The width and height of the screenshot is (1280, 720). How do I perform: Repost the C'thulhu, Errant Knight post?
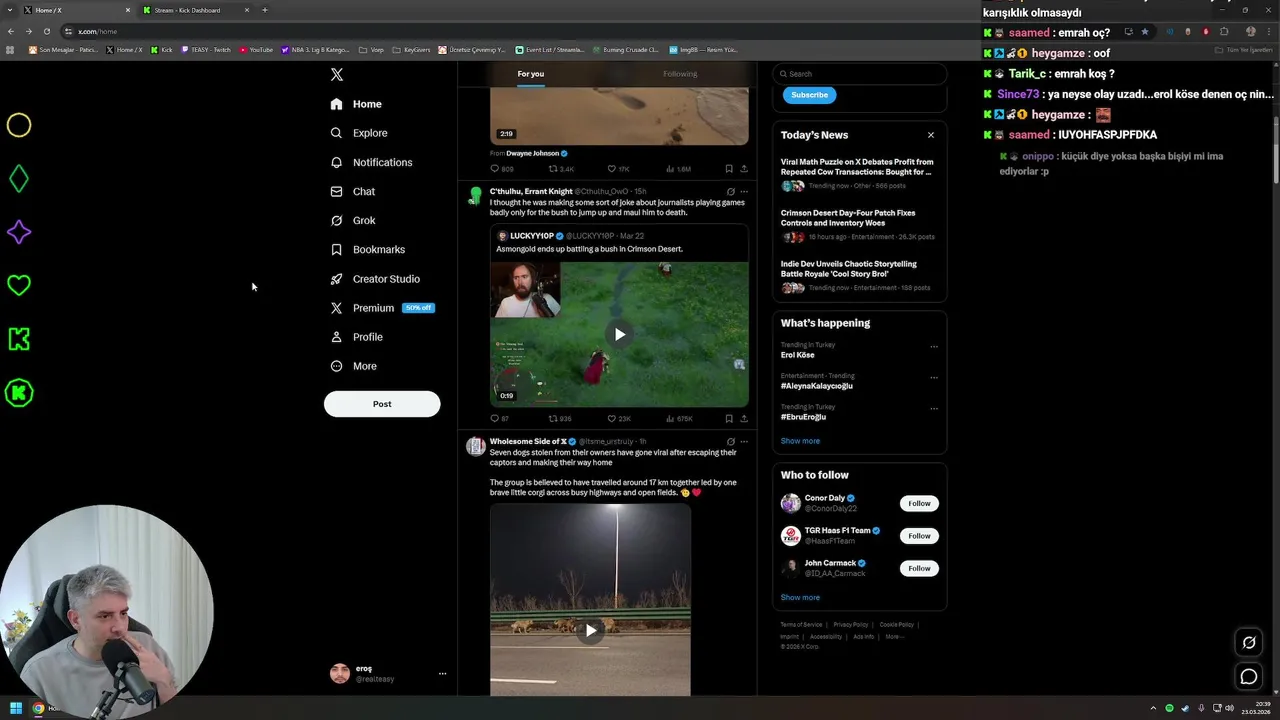pyautogui.click(x=560, y=419)
